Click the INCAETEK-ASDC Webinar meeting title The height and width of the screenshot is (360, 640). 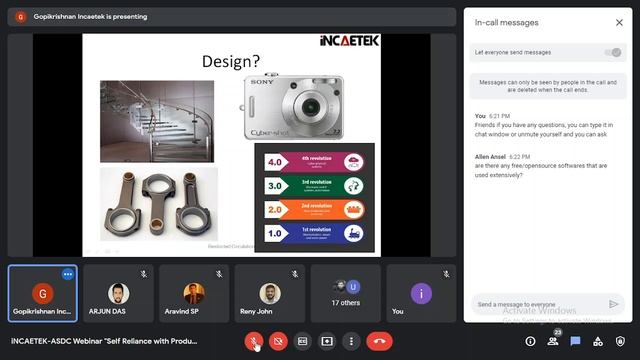point(104,341)
